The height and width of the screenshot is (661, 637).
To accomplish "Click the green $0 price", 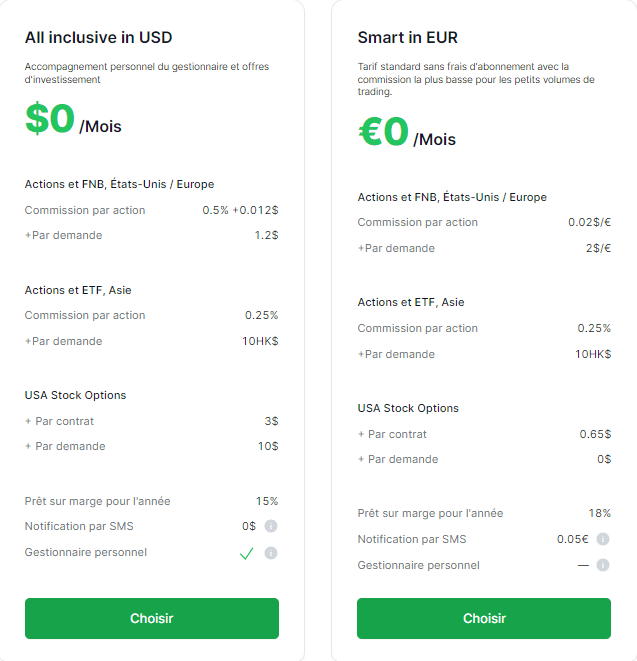I will [50, 119].
